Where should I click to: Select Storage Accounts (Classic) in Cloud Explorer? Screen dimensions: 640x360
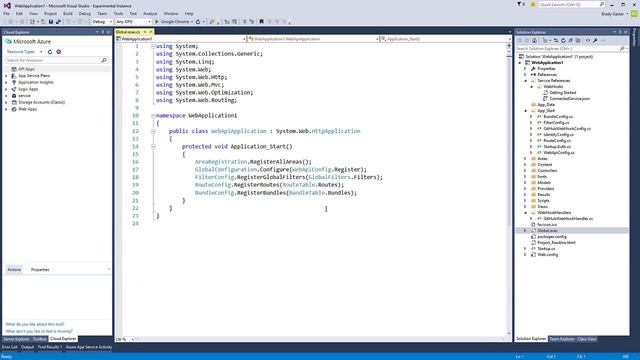pyautogui.click(x=41, y=102)
